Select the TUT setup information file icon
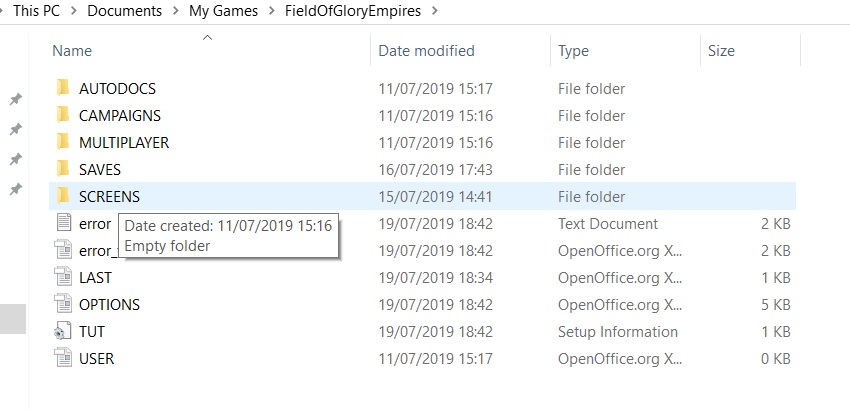 [63, 331]
